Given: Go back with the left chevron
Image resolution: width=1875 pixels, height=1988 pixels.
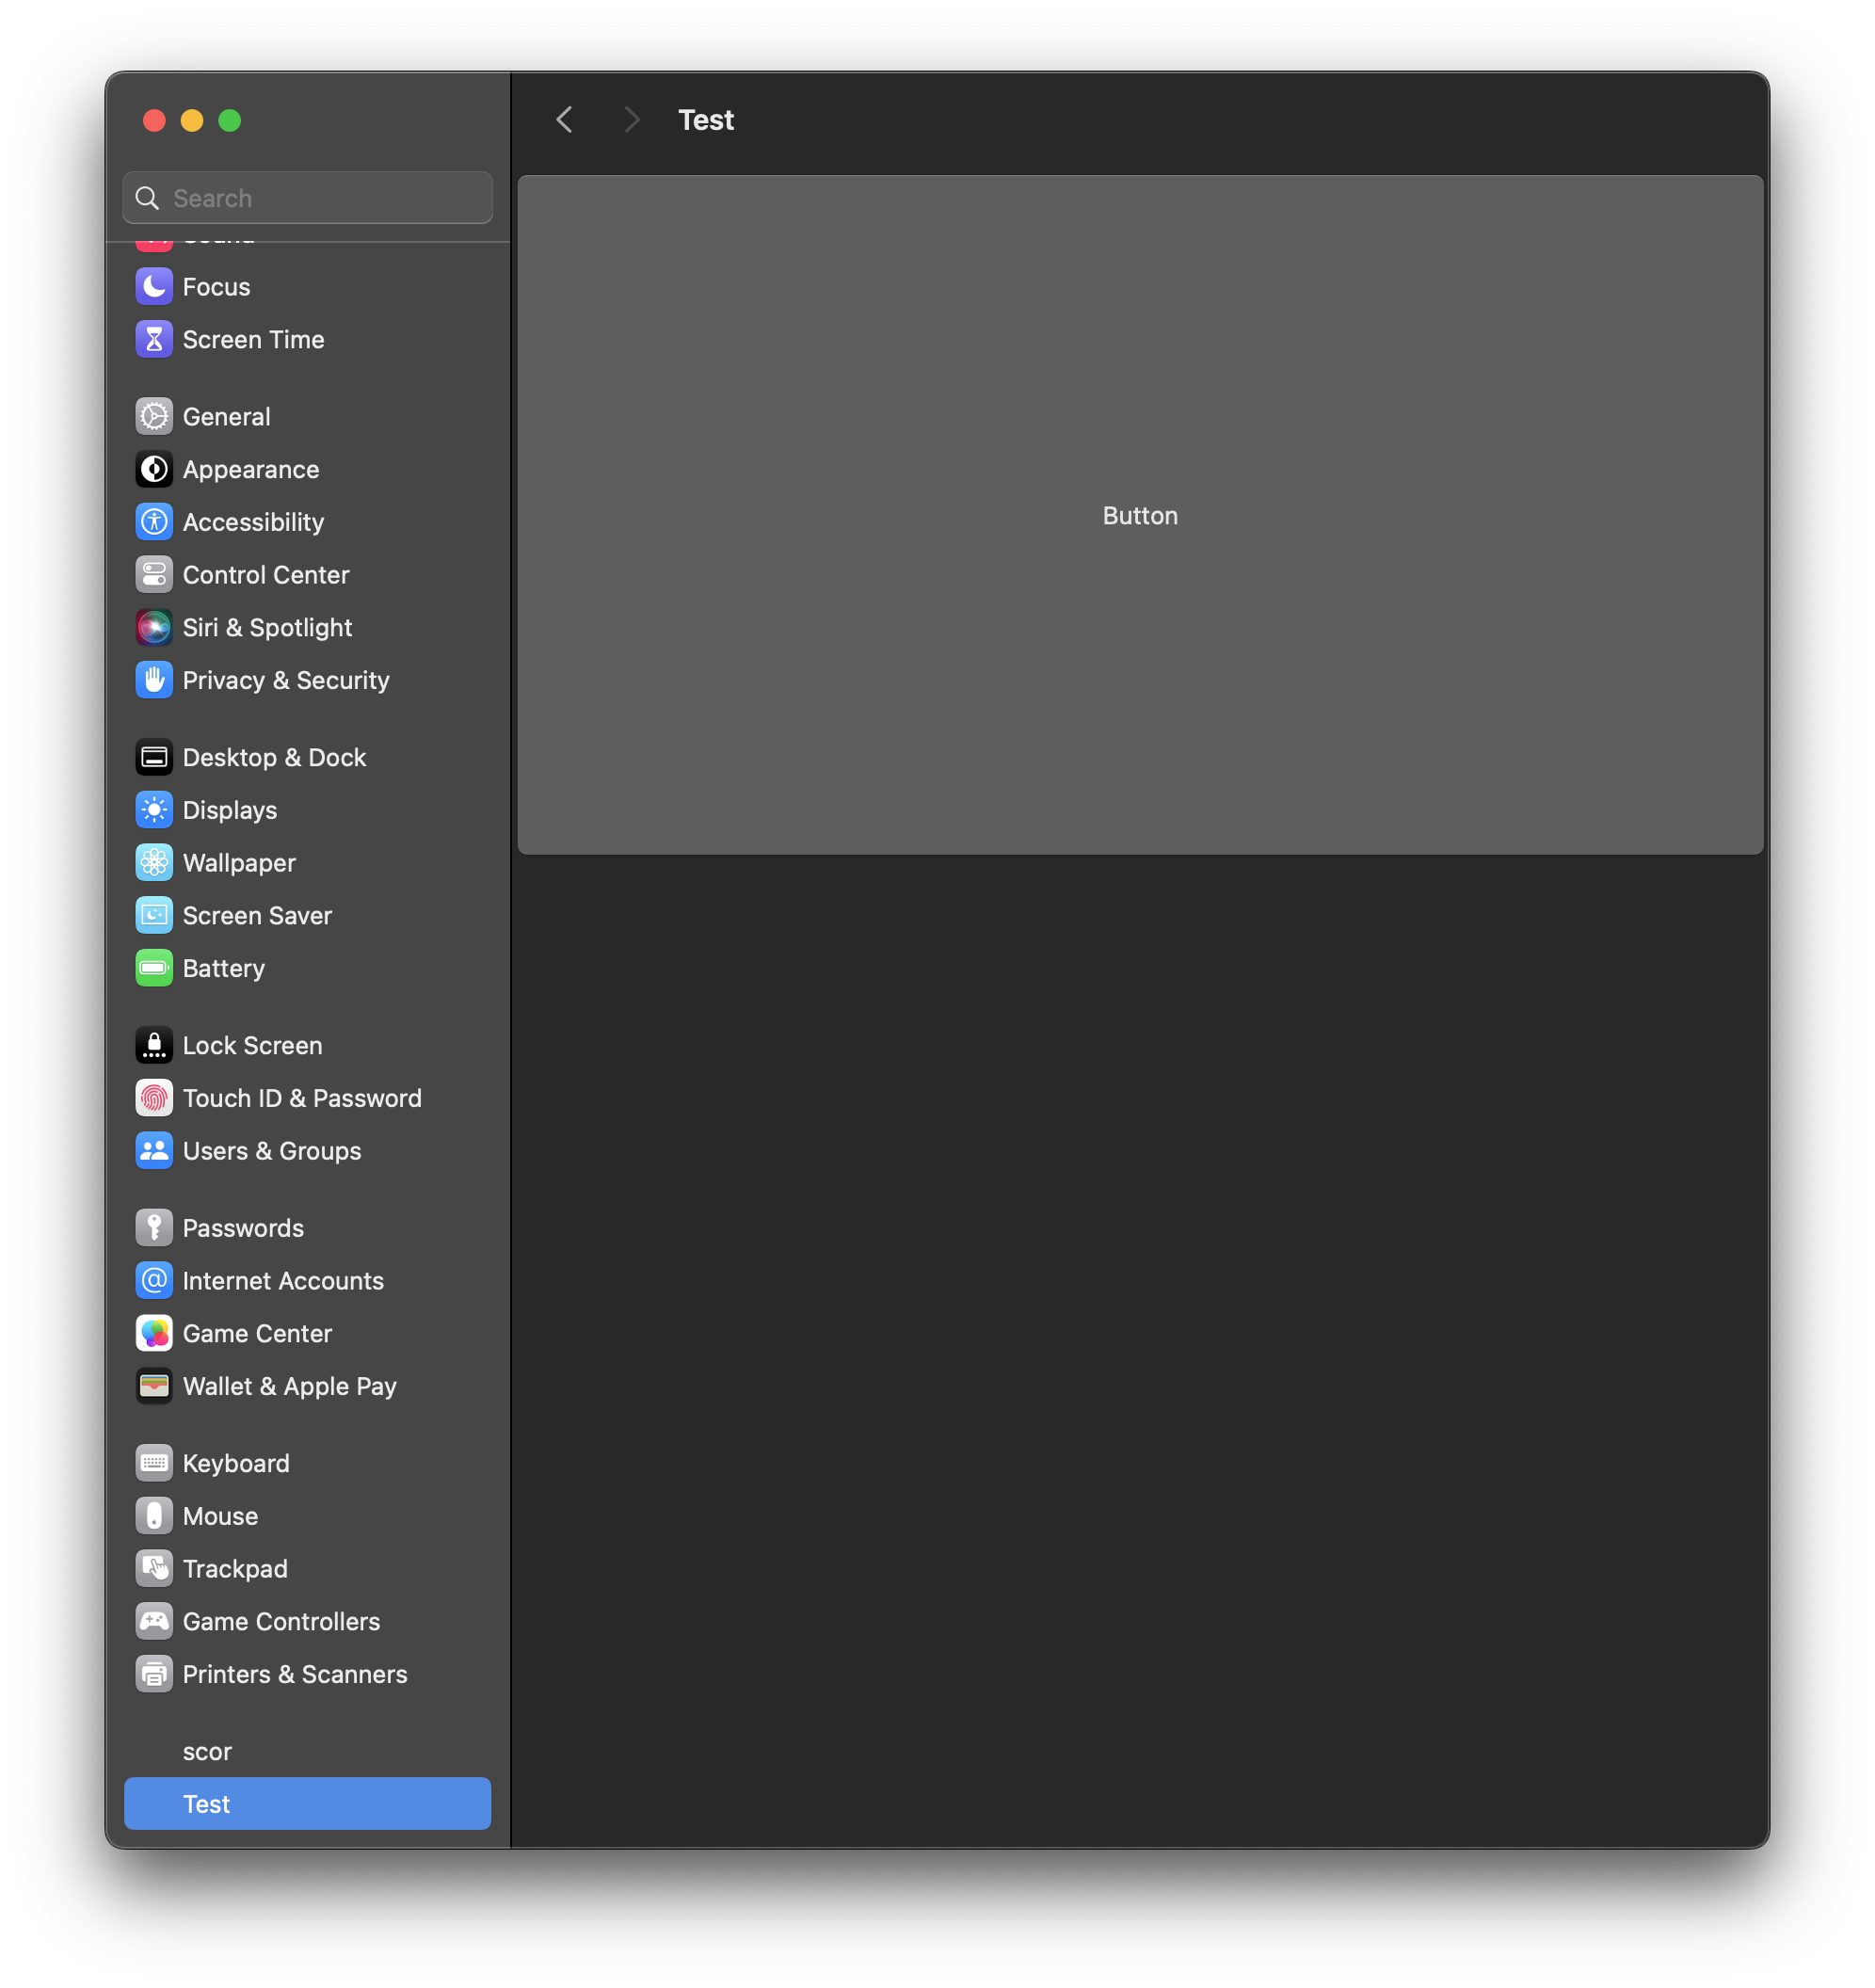Looking at the screenshot, I should (x=565, y=120).
